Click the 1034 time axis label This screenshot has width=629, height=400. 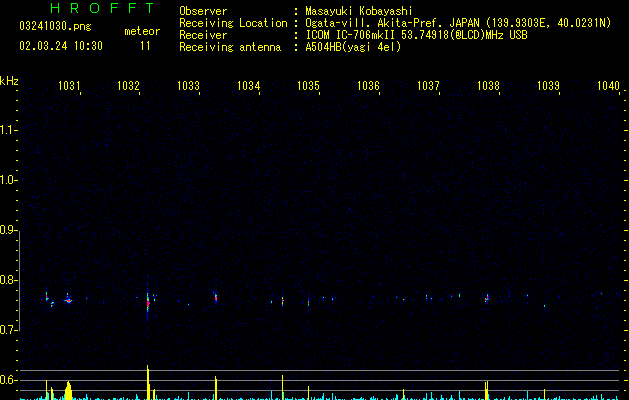(248, 85)
